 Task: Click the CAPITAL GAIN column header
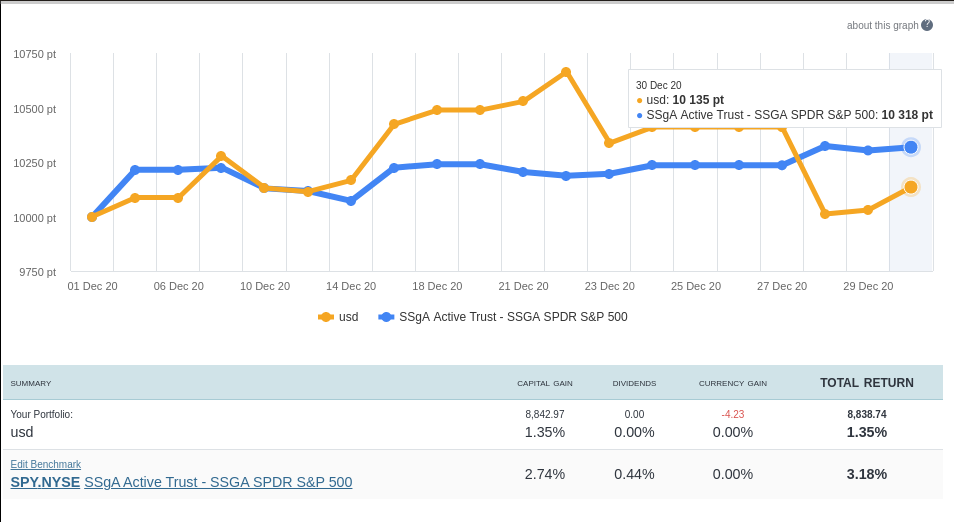coord(544,384)
